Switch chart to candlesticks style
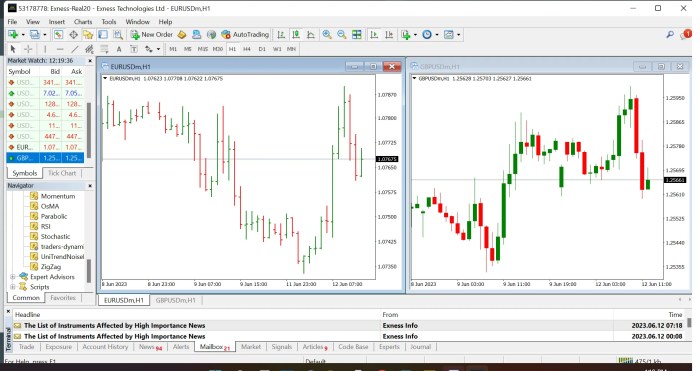This screenshot has width=700, height=371. [296, 34]
